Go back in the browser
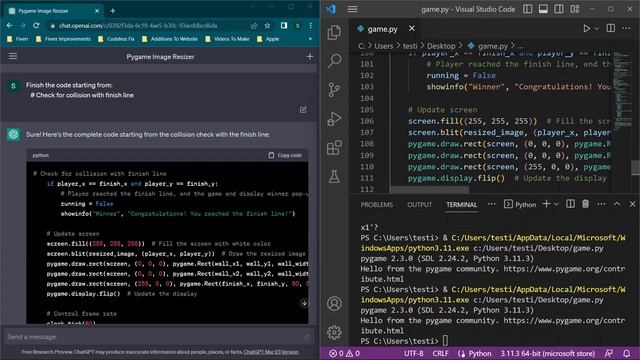Viewport: 640px width, 360px height. tap(9, 25)
